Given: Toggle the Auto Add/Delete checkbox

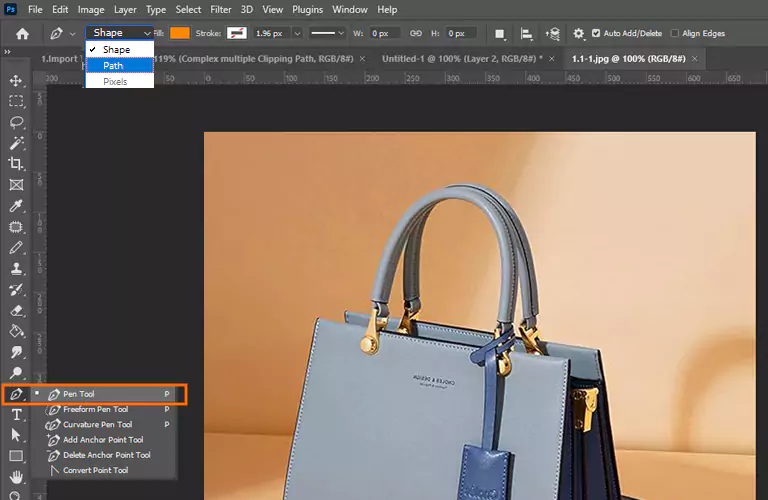Looking at the screenshot, I should click(597, 33).
